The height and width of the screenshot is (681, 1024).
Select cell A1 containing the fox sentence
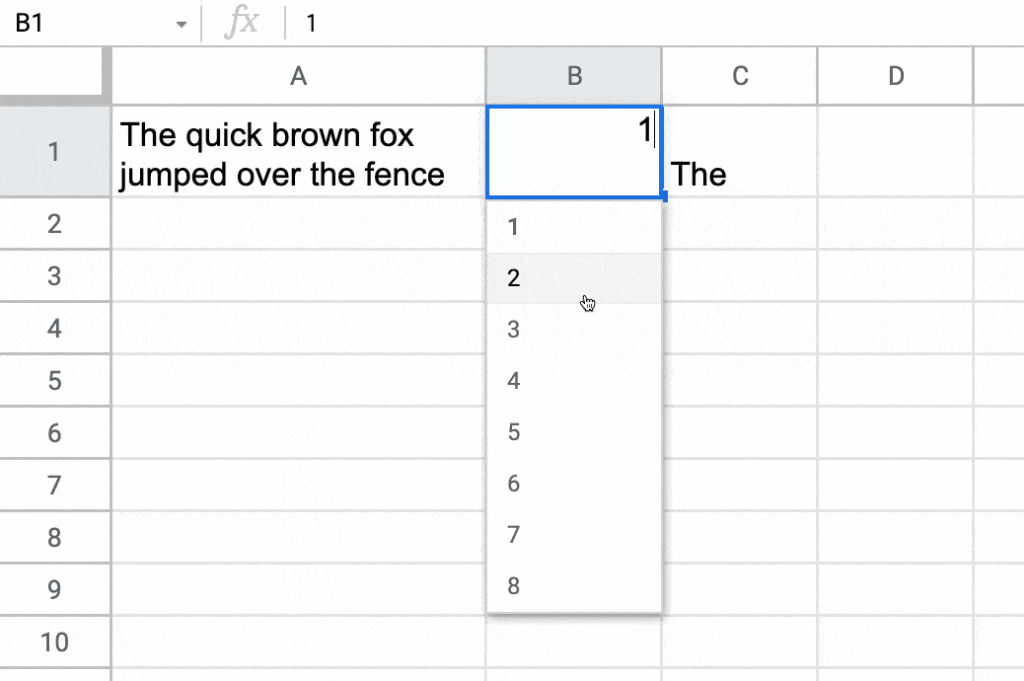[x=297, y=152]
